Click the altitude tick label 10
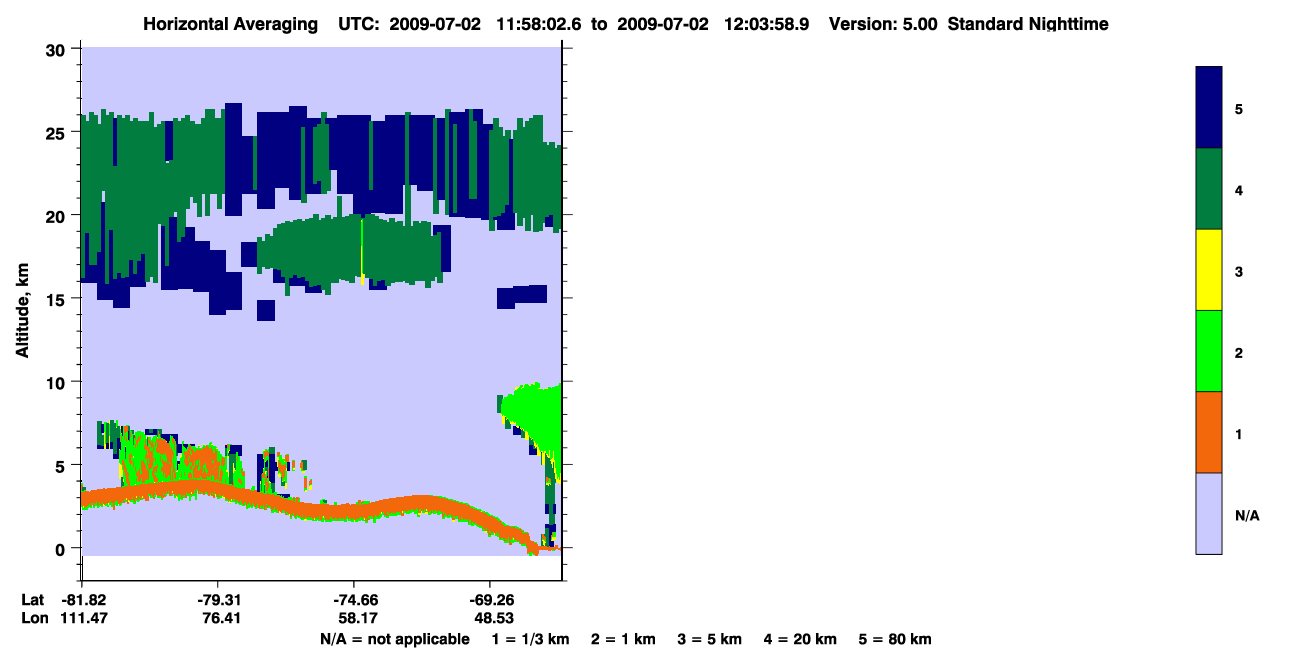The width and height of the screenshot is (1300, 667). point(58,382)
